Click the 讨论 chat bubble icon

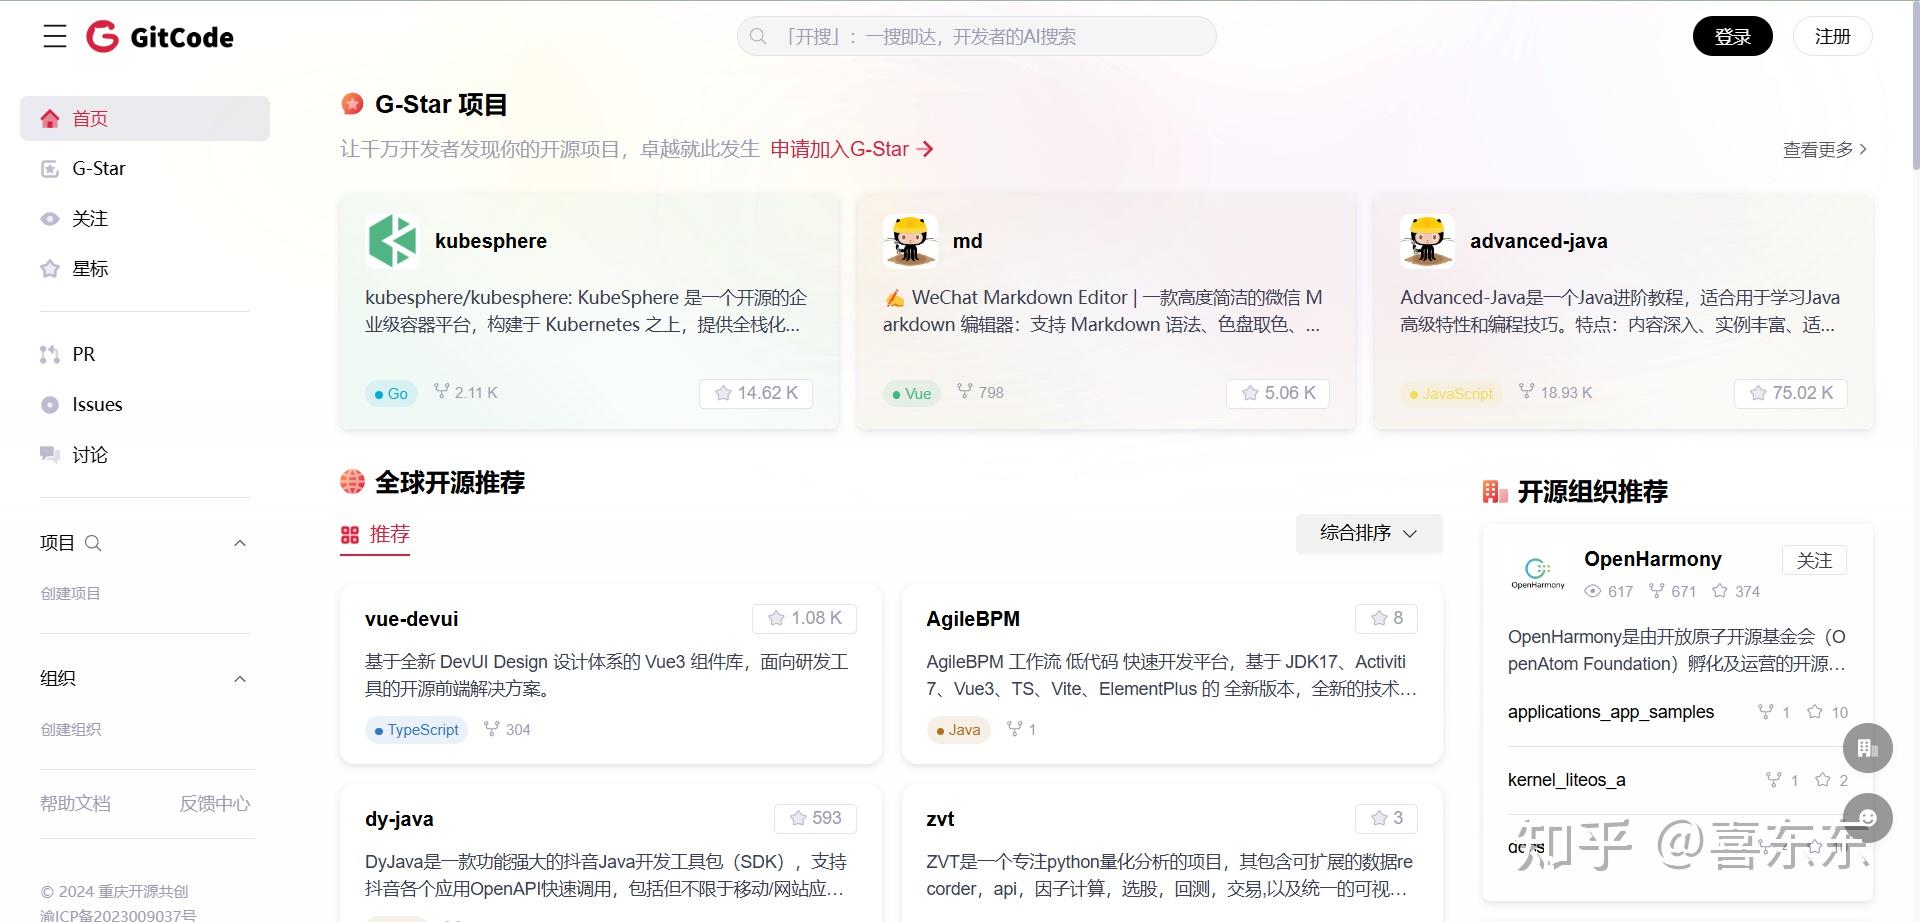tap(50, 455)
